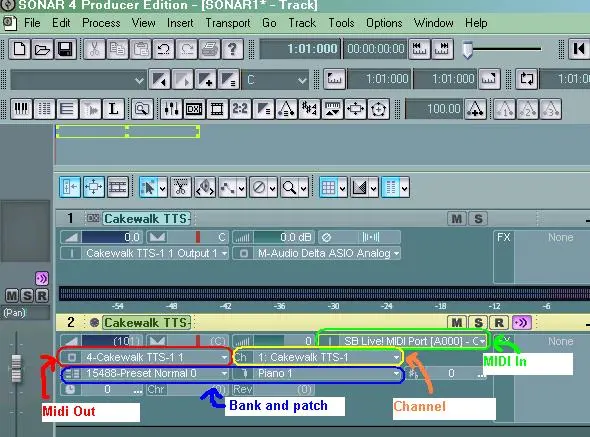Image resolution: width=590 pixels, height=437 pixels.
Task: Open the Transport menu
Action: [x=228, y=23]
